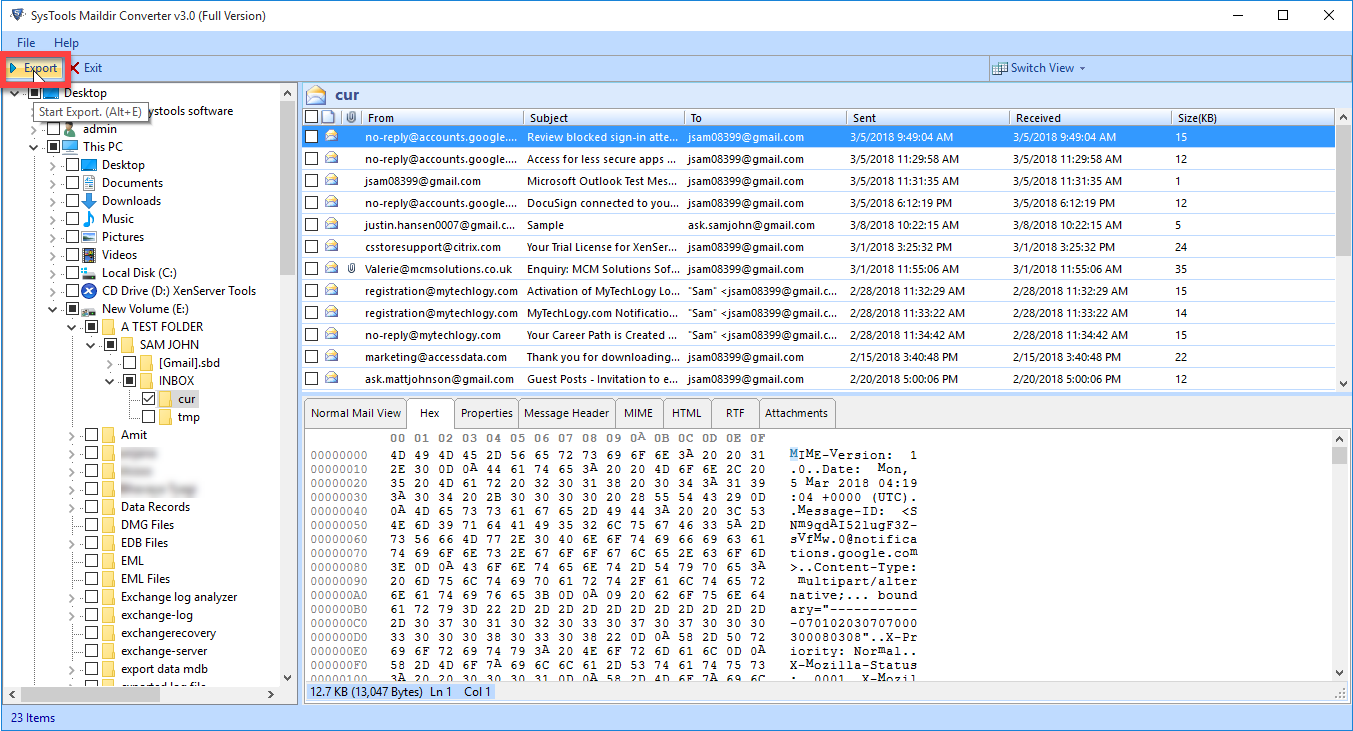Check the box for Enquiry: MCM Solutions email
Viewport: 1353px width, 731px height.
click(x=312, y=268)
